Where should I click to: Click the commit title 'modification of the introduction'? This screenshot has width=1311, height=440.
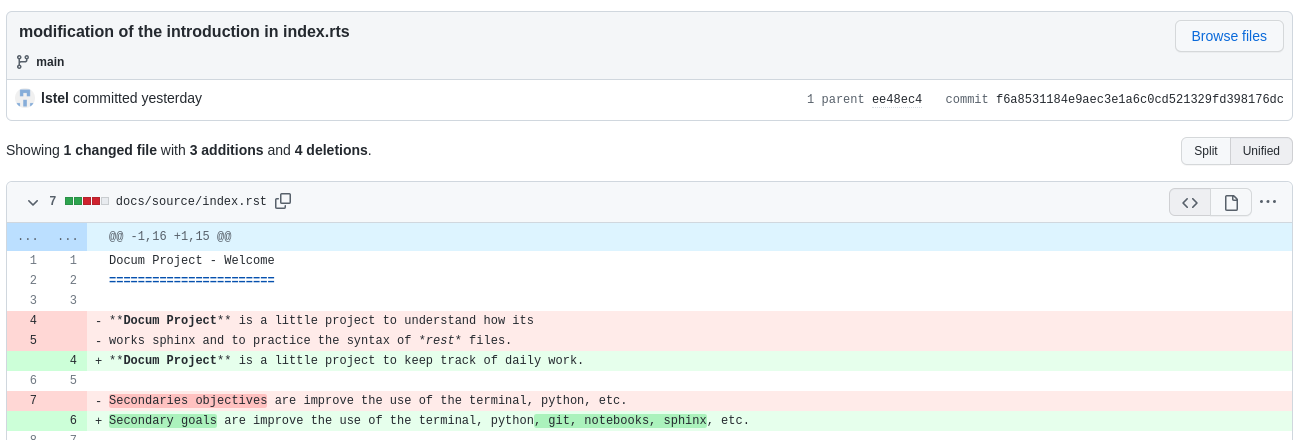pyautogui.click(x=184, y=31)
